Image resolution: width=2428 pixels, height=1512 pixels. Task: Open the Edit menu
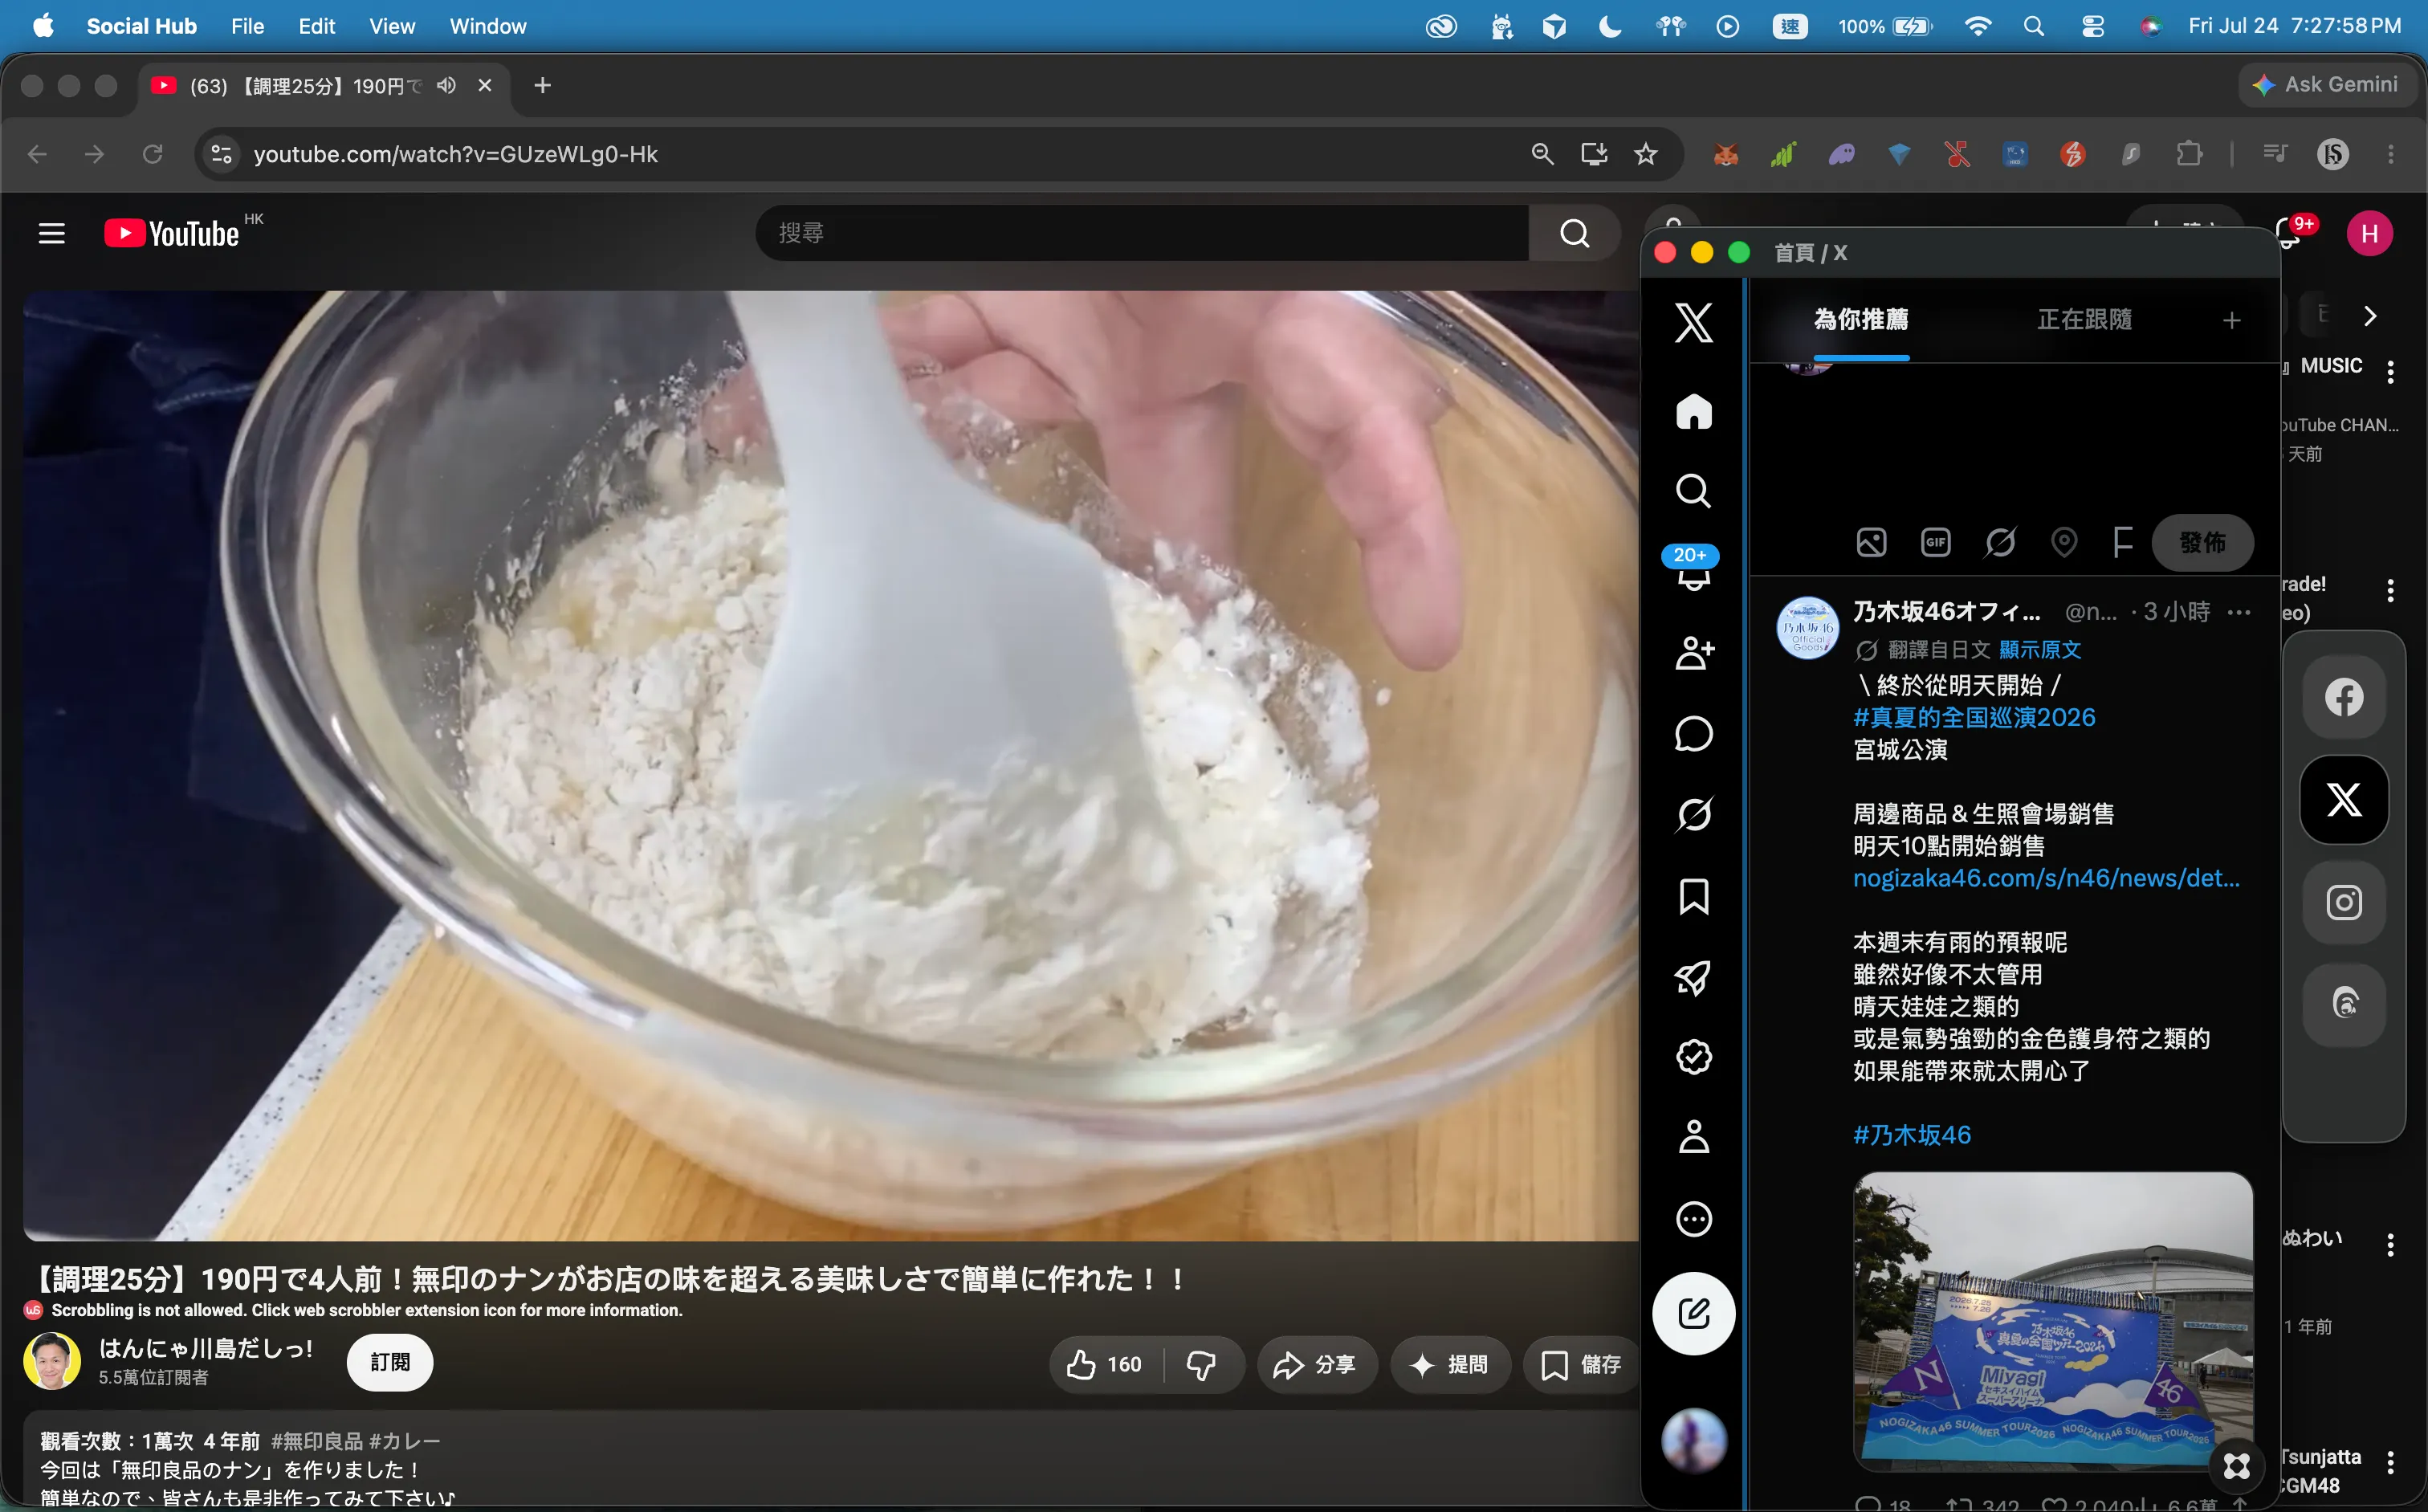coord(316,26)
